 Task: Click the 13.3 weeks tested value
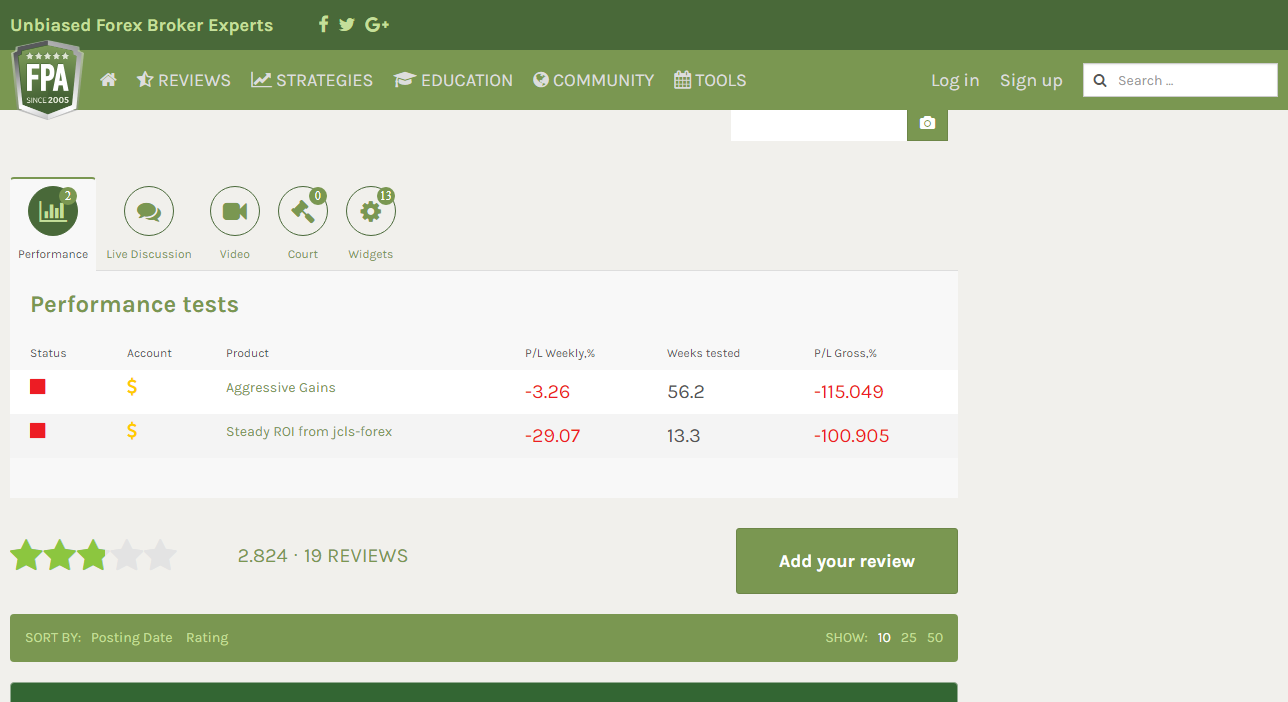point(684,436)
